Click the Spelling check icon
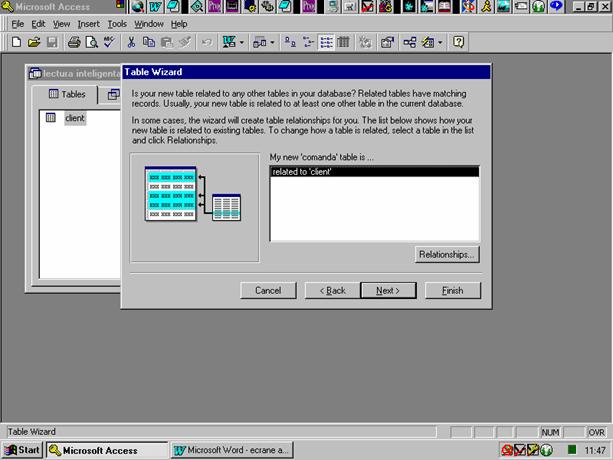 pyautogui.click(x=108, y=42)
